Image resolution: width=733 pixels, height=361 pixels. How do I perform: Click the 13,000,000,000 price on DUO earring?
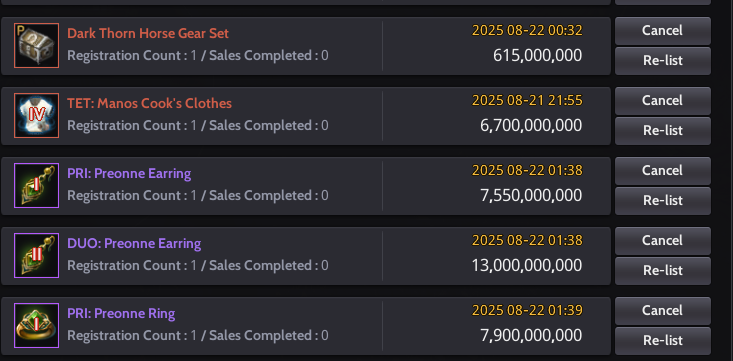(527, 266)
